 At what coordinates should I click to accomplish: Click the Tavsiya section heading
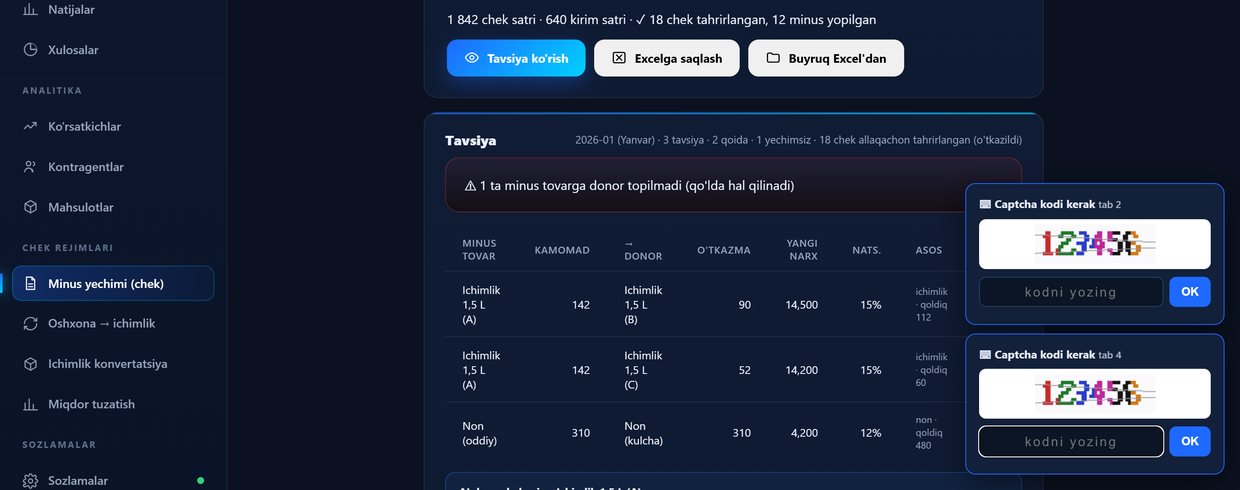[470, 141]
